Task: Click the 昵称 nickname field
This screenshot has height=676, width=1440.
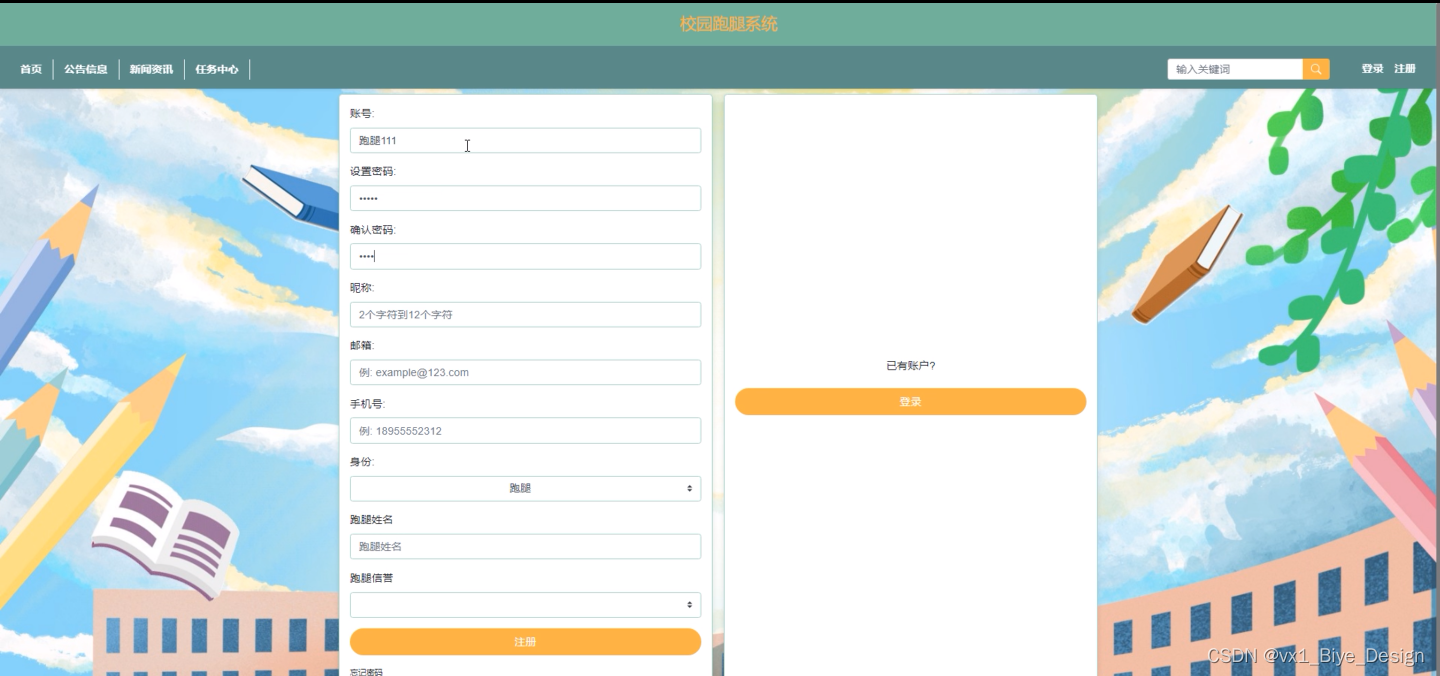Action: coord(525,314)
